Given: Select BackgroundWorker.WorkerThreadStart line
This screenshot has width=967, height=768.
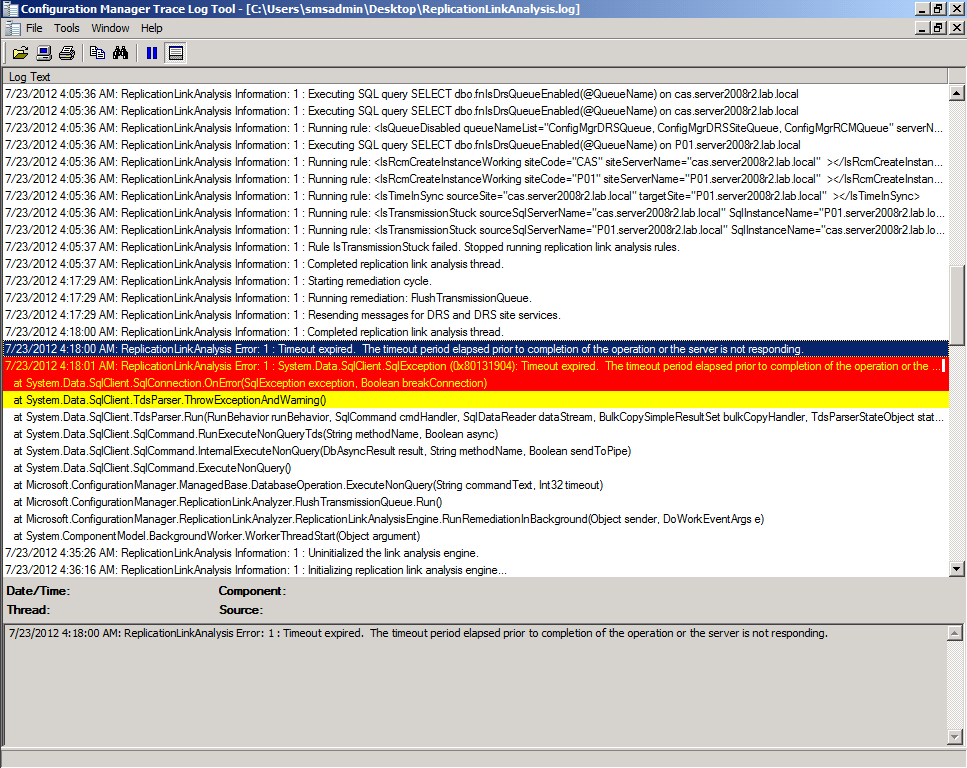Looking at the screenshot, I should click(475, 536).
